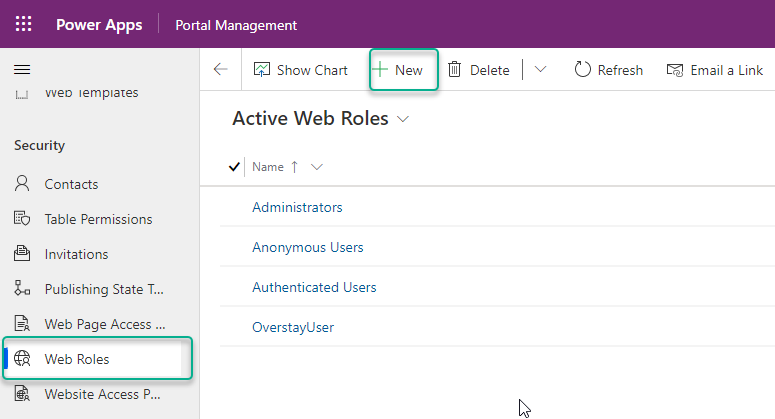The width and height of the screenshot is (775, 419).
Task: Click the Web Templates icon
Action: [x=22, y=94]
